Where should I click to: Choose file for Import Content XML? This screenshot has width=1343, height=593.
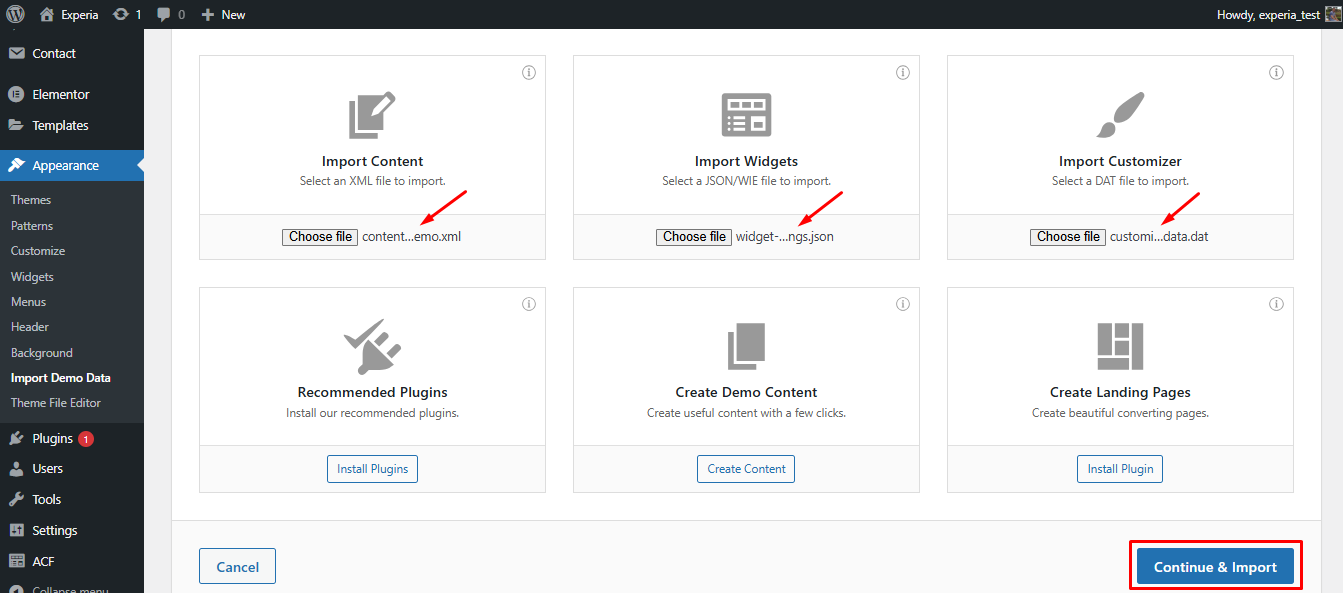click(320, 237)
